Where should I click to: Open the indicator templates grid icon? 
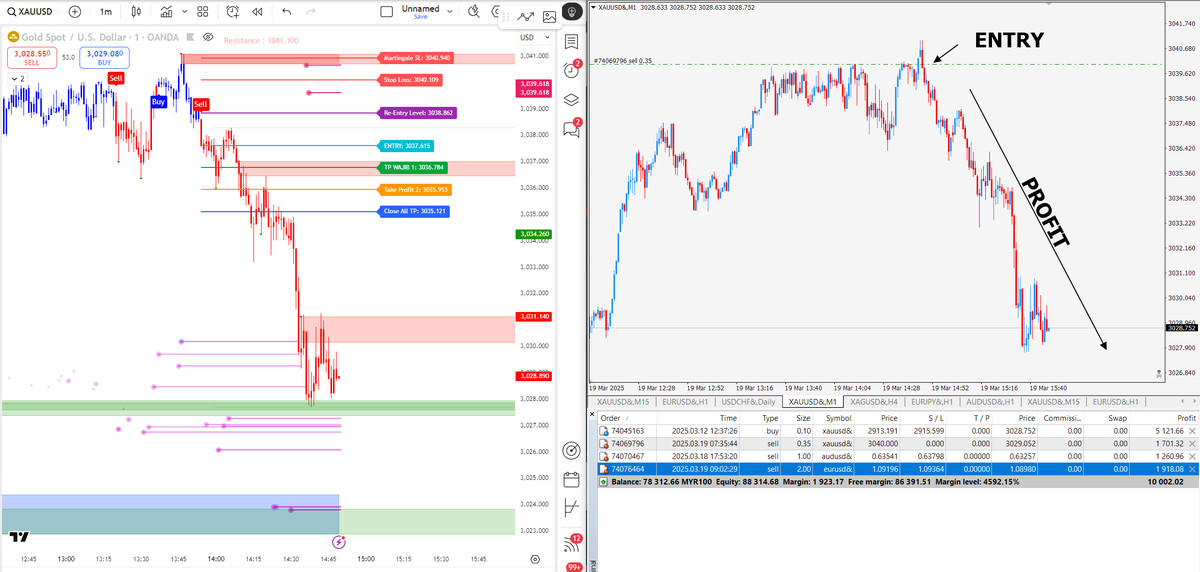pos(202,12)
